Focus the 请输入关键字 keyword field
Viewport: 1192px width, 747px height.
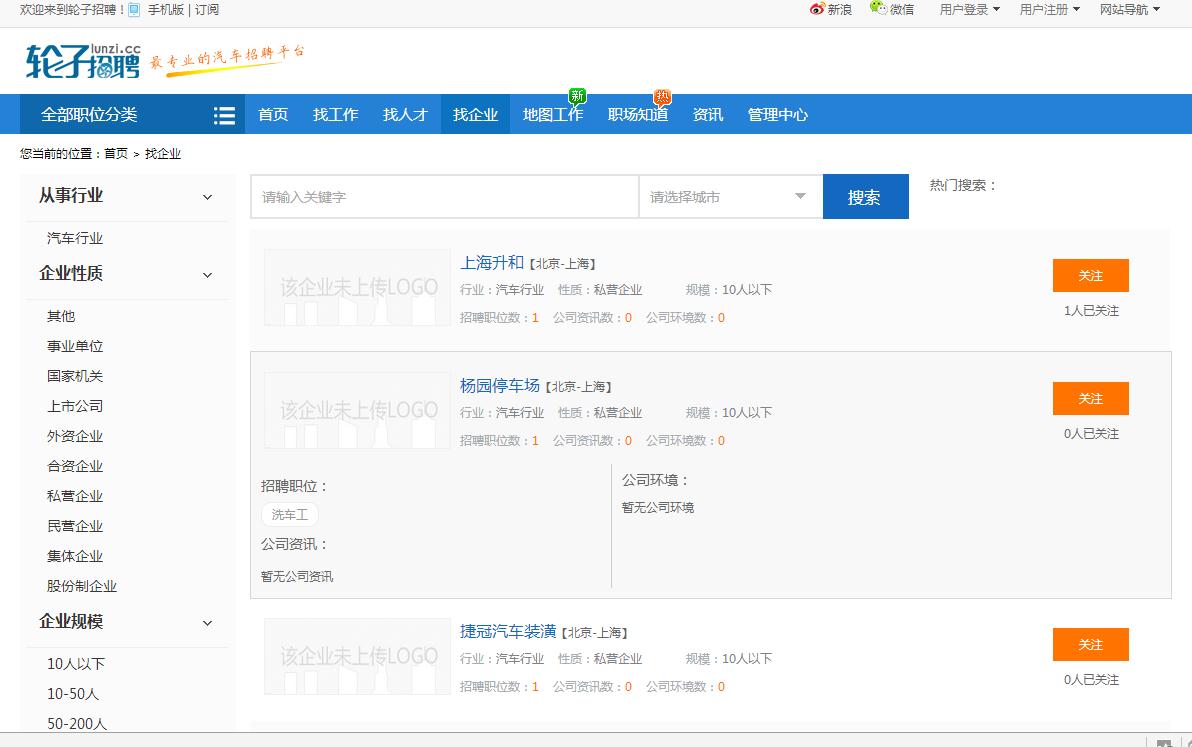[x=445, y=197]
